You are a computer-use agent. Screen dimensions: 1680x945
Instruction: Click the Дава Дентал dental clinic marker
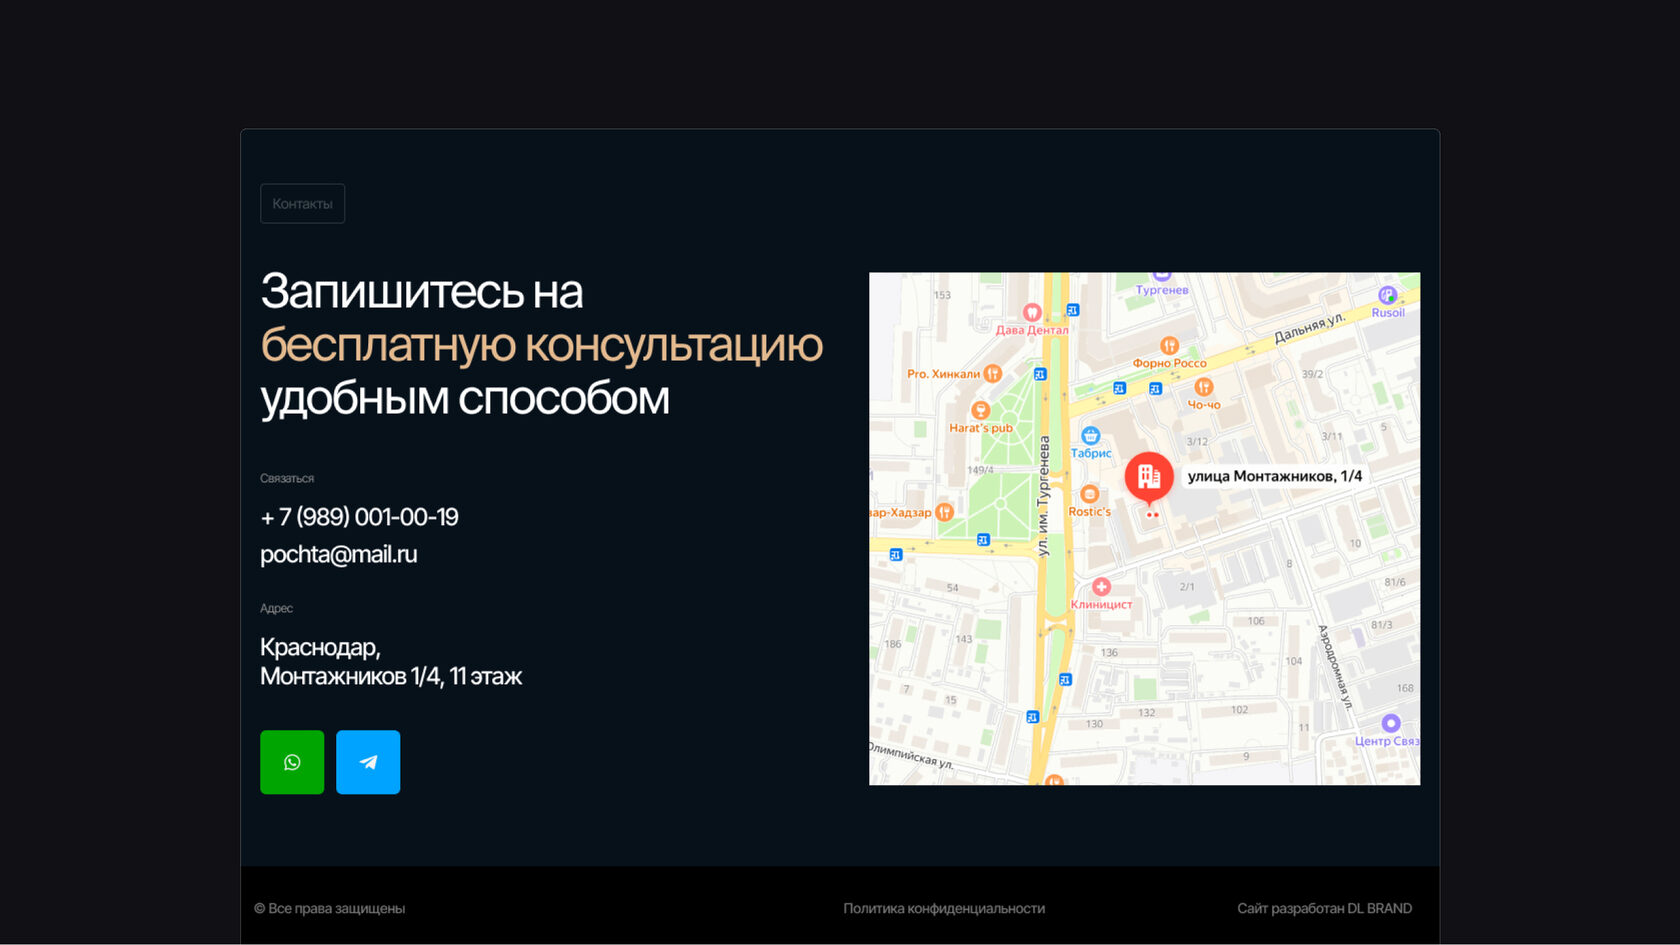point(1032,312)
